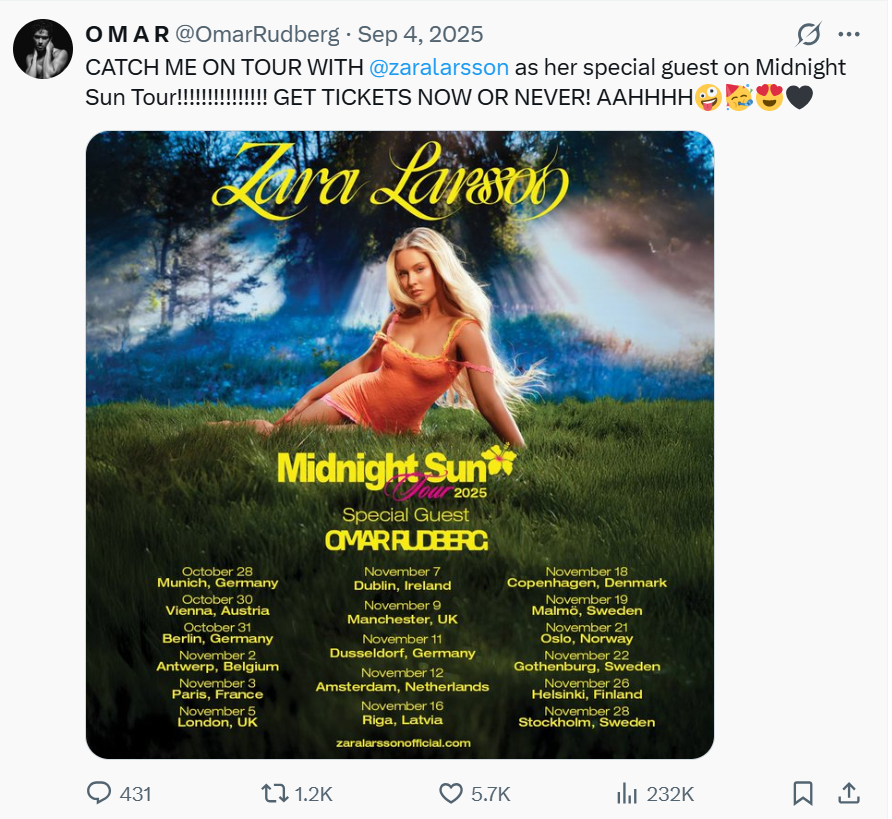Click the O M A R display name
This screenshot has height=819, width=892.
coord(127,34)
